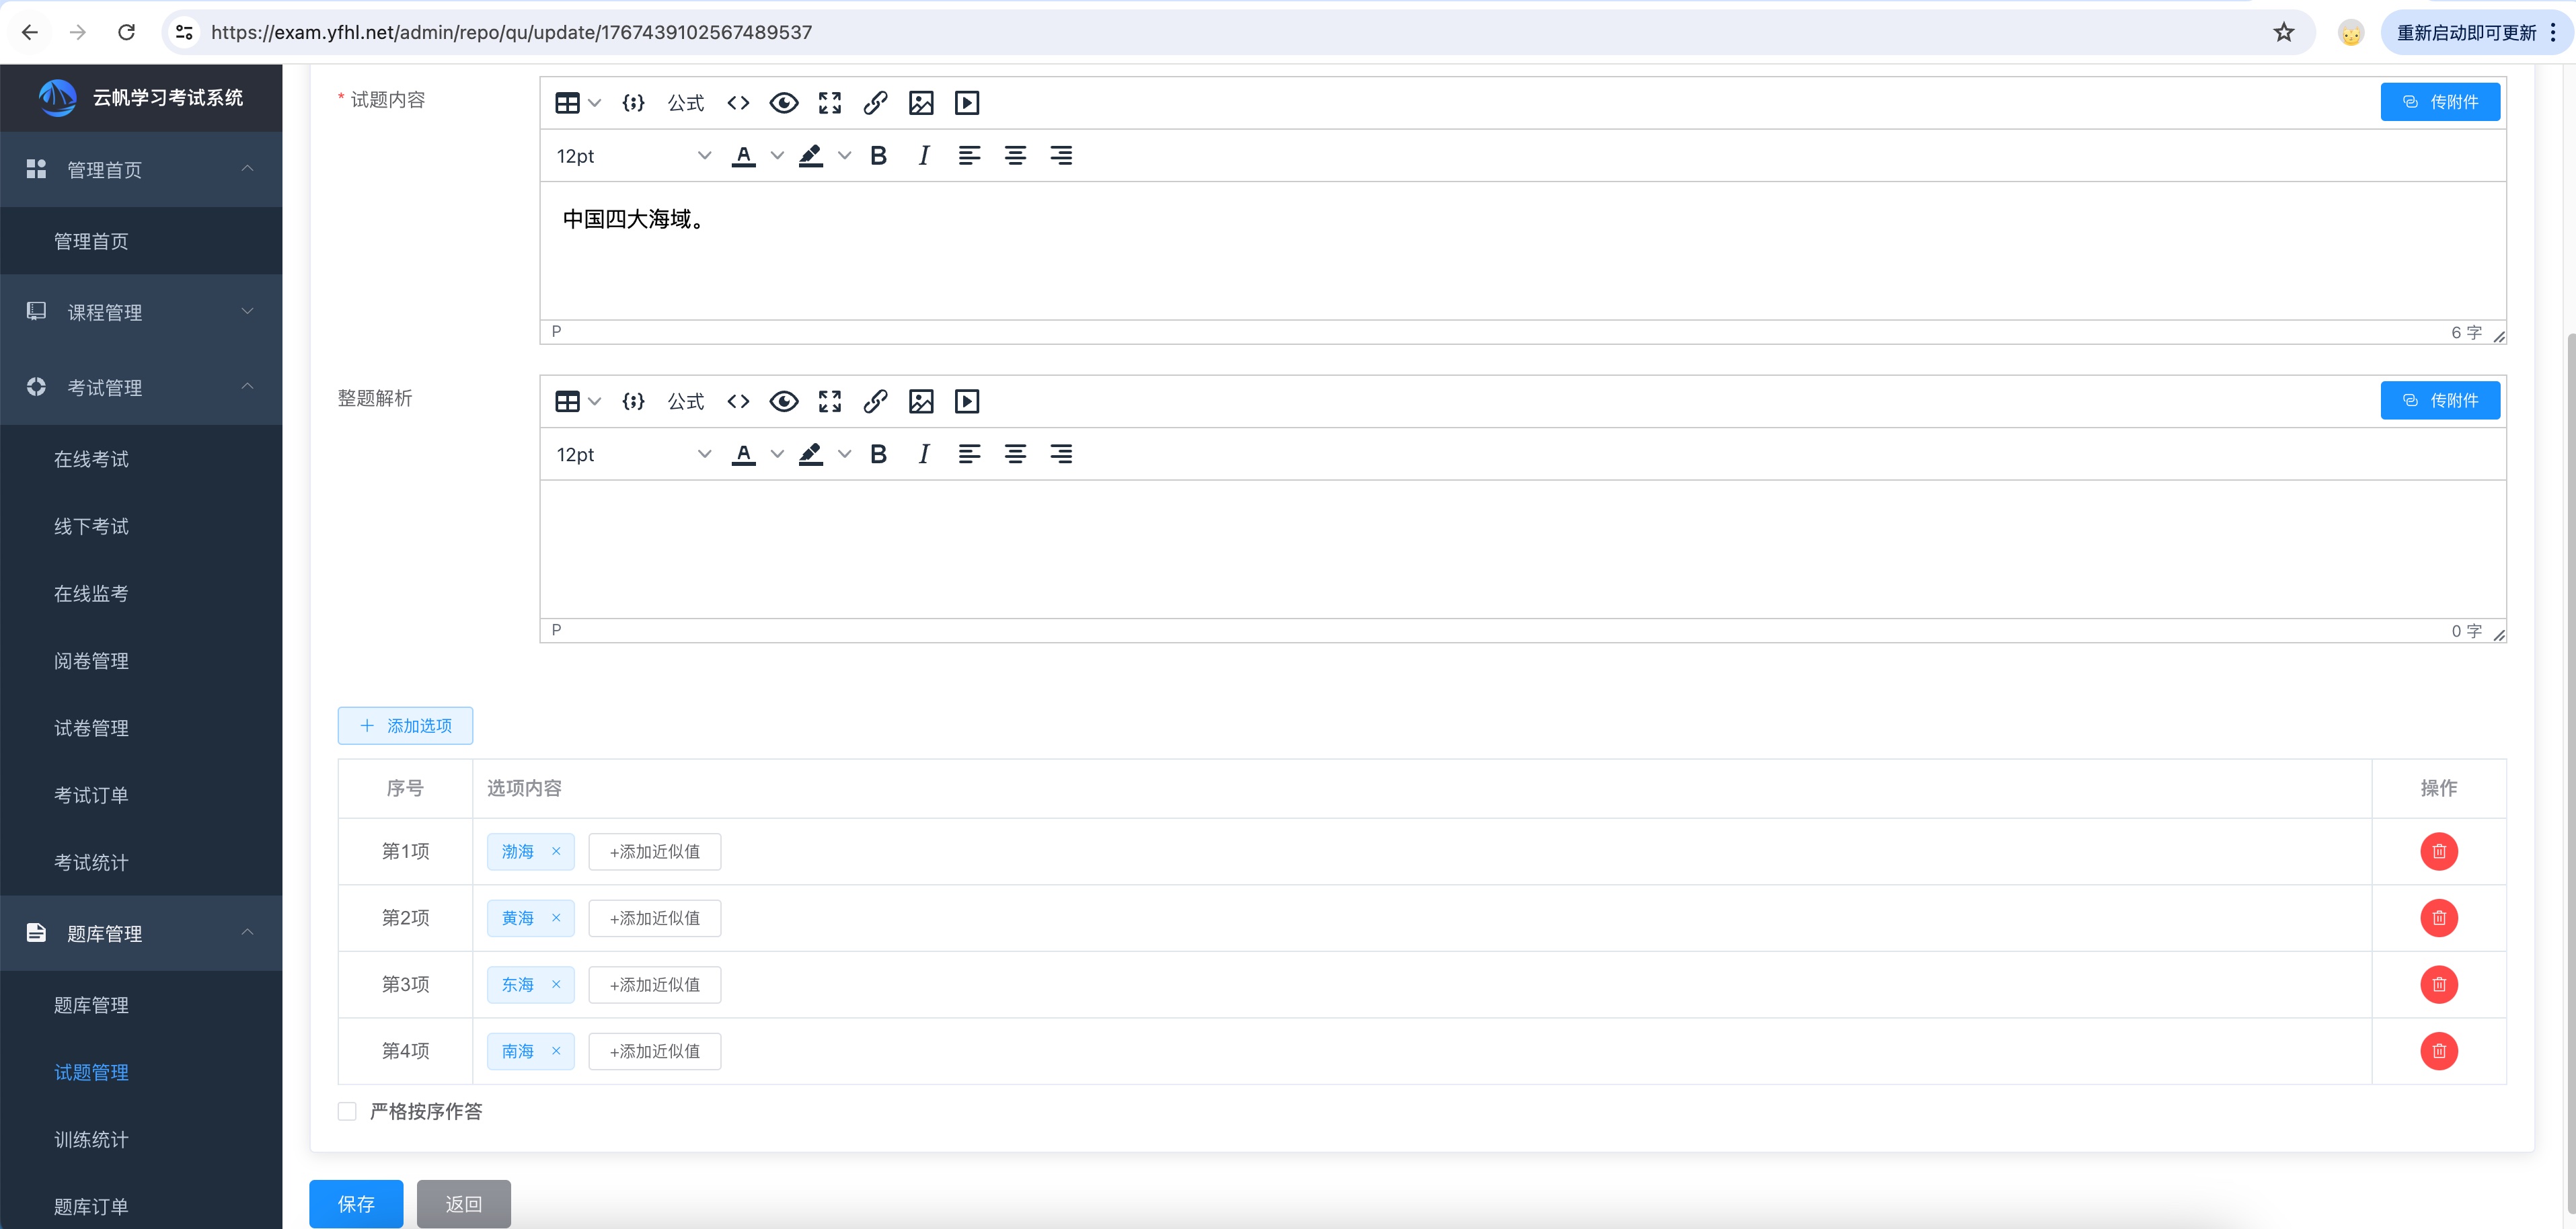This screenshot has height=1229, width=2576.
Task: Click code sample icon in 整题解析 toolbar
Action: coord(633,401)
